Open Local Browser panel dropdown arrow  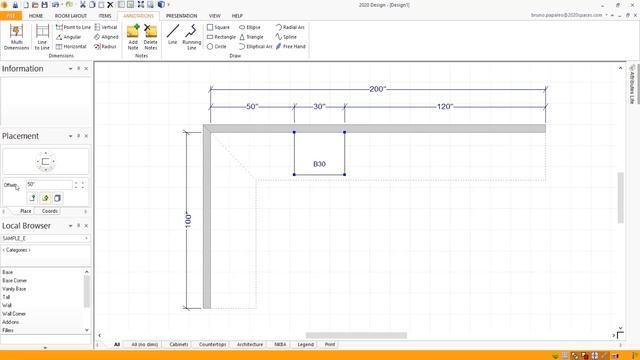pos(70,226)
